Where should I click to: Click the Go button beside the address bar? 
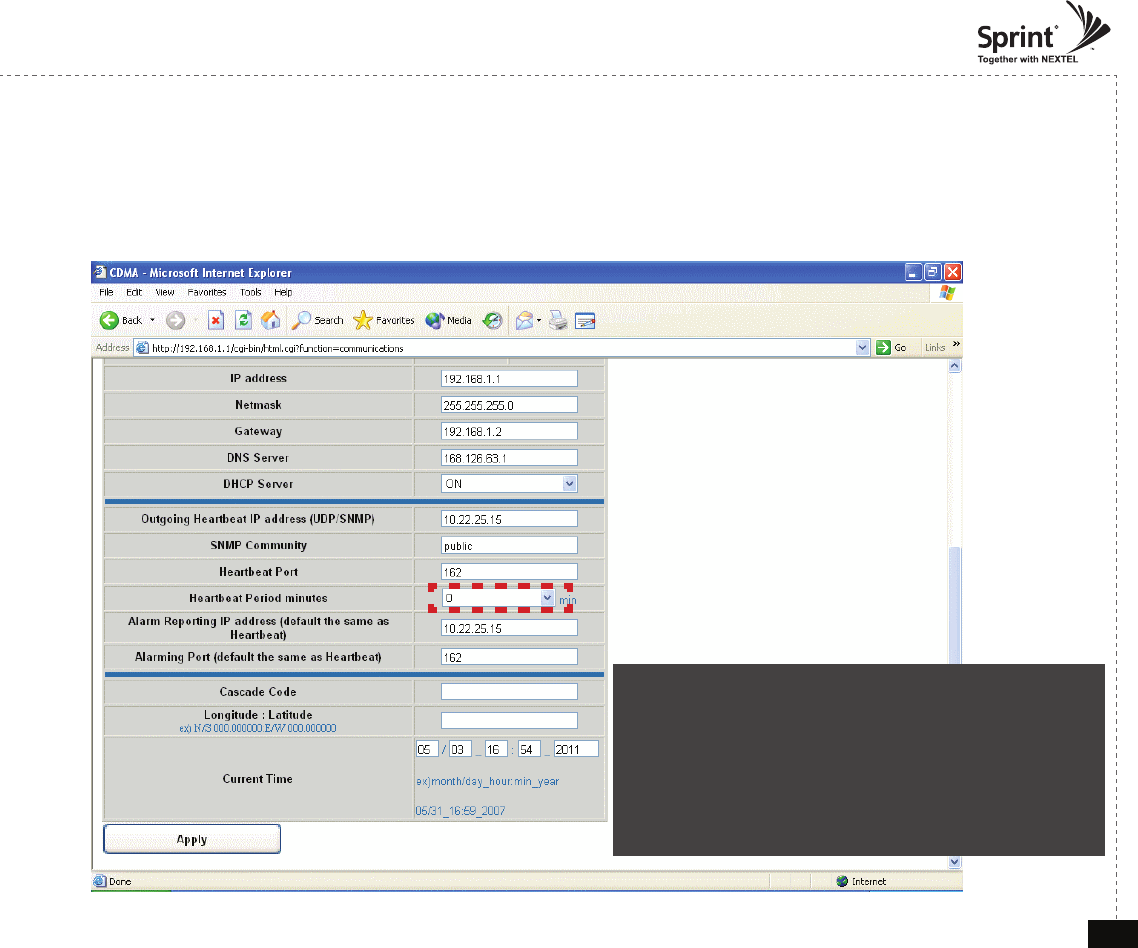[x=891, y=347]
